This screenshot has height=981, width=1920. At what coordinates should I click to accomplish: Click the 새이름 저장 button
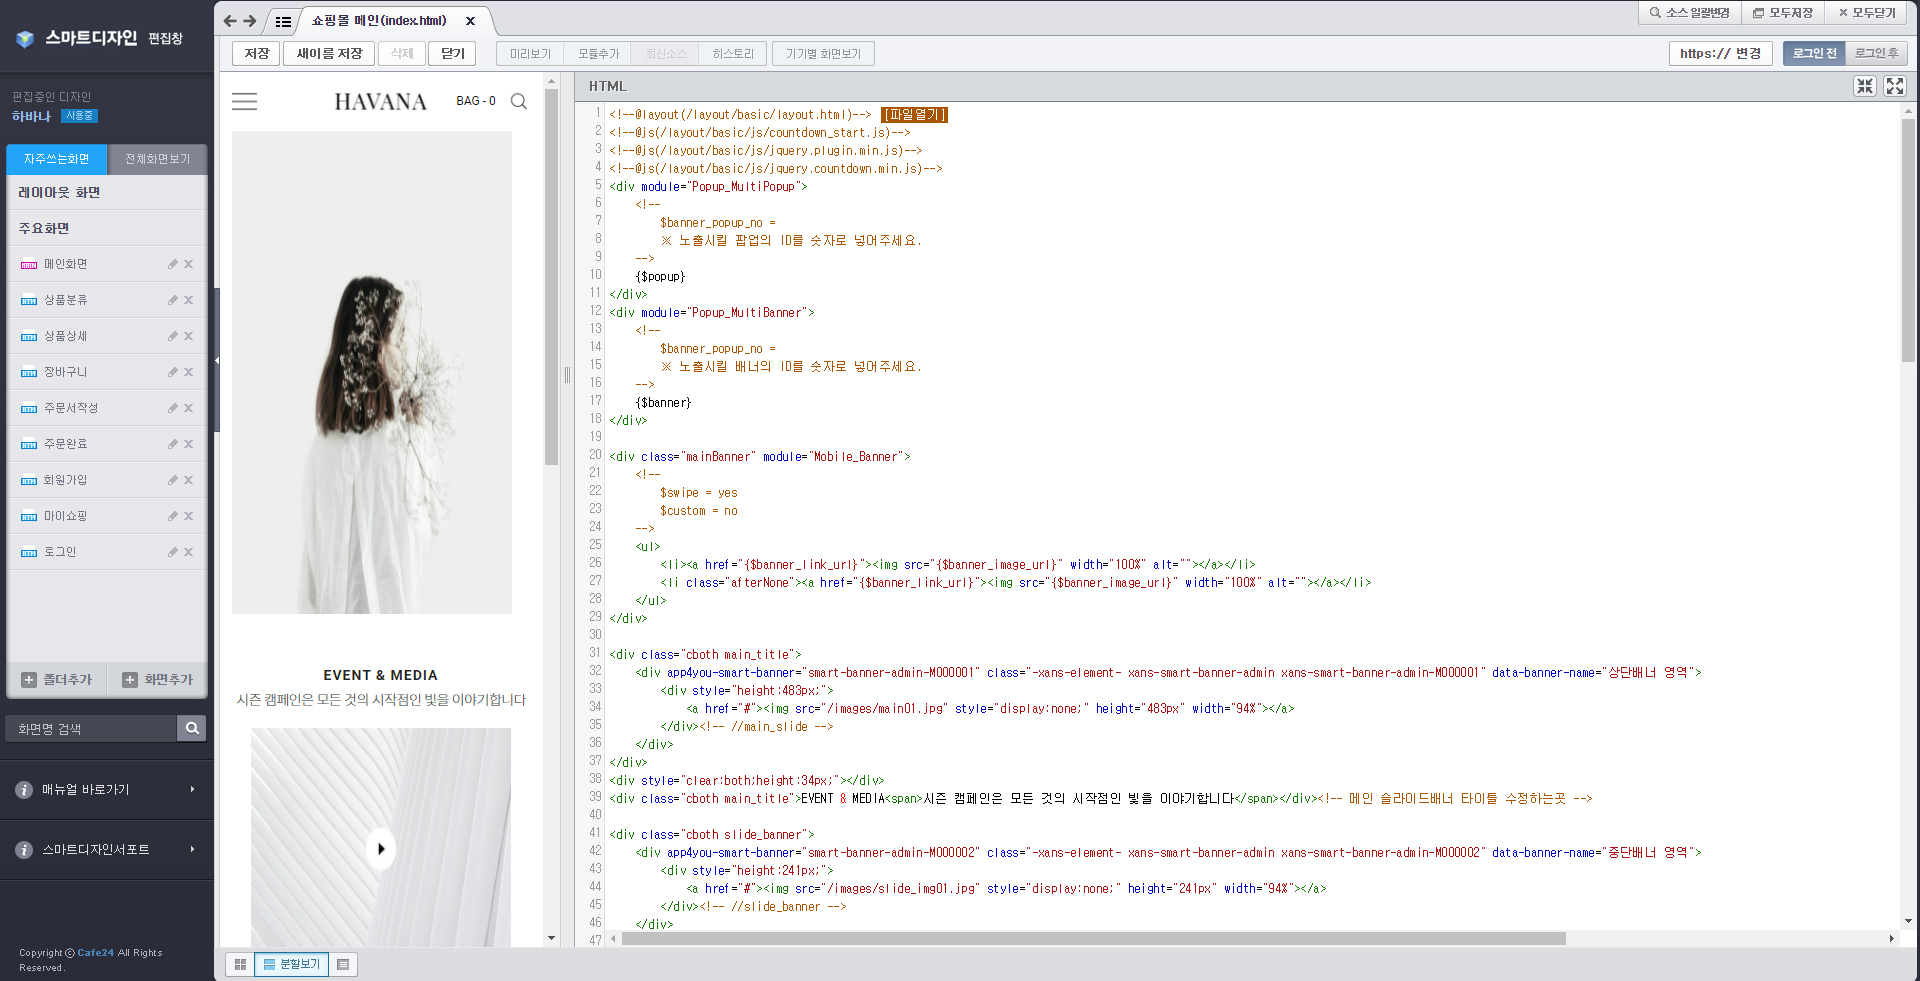pos(329,53)
